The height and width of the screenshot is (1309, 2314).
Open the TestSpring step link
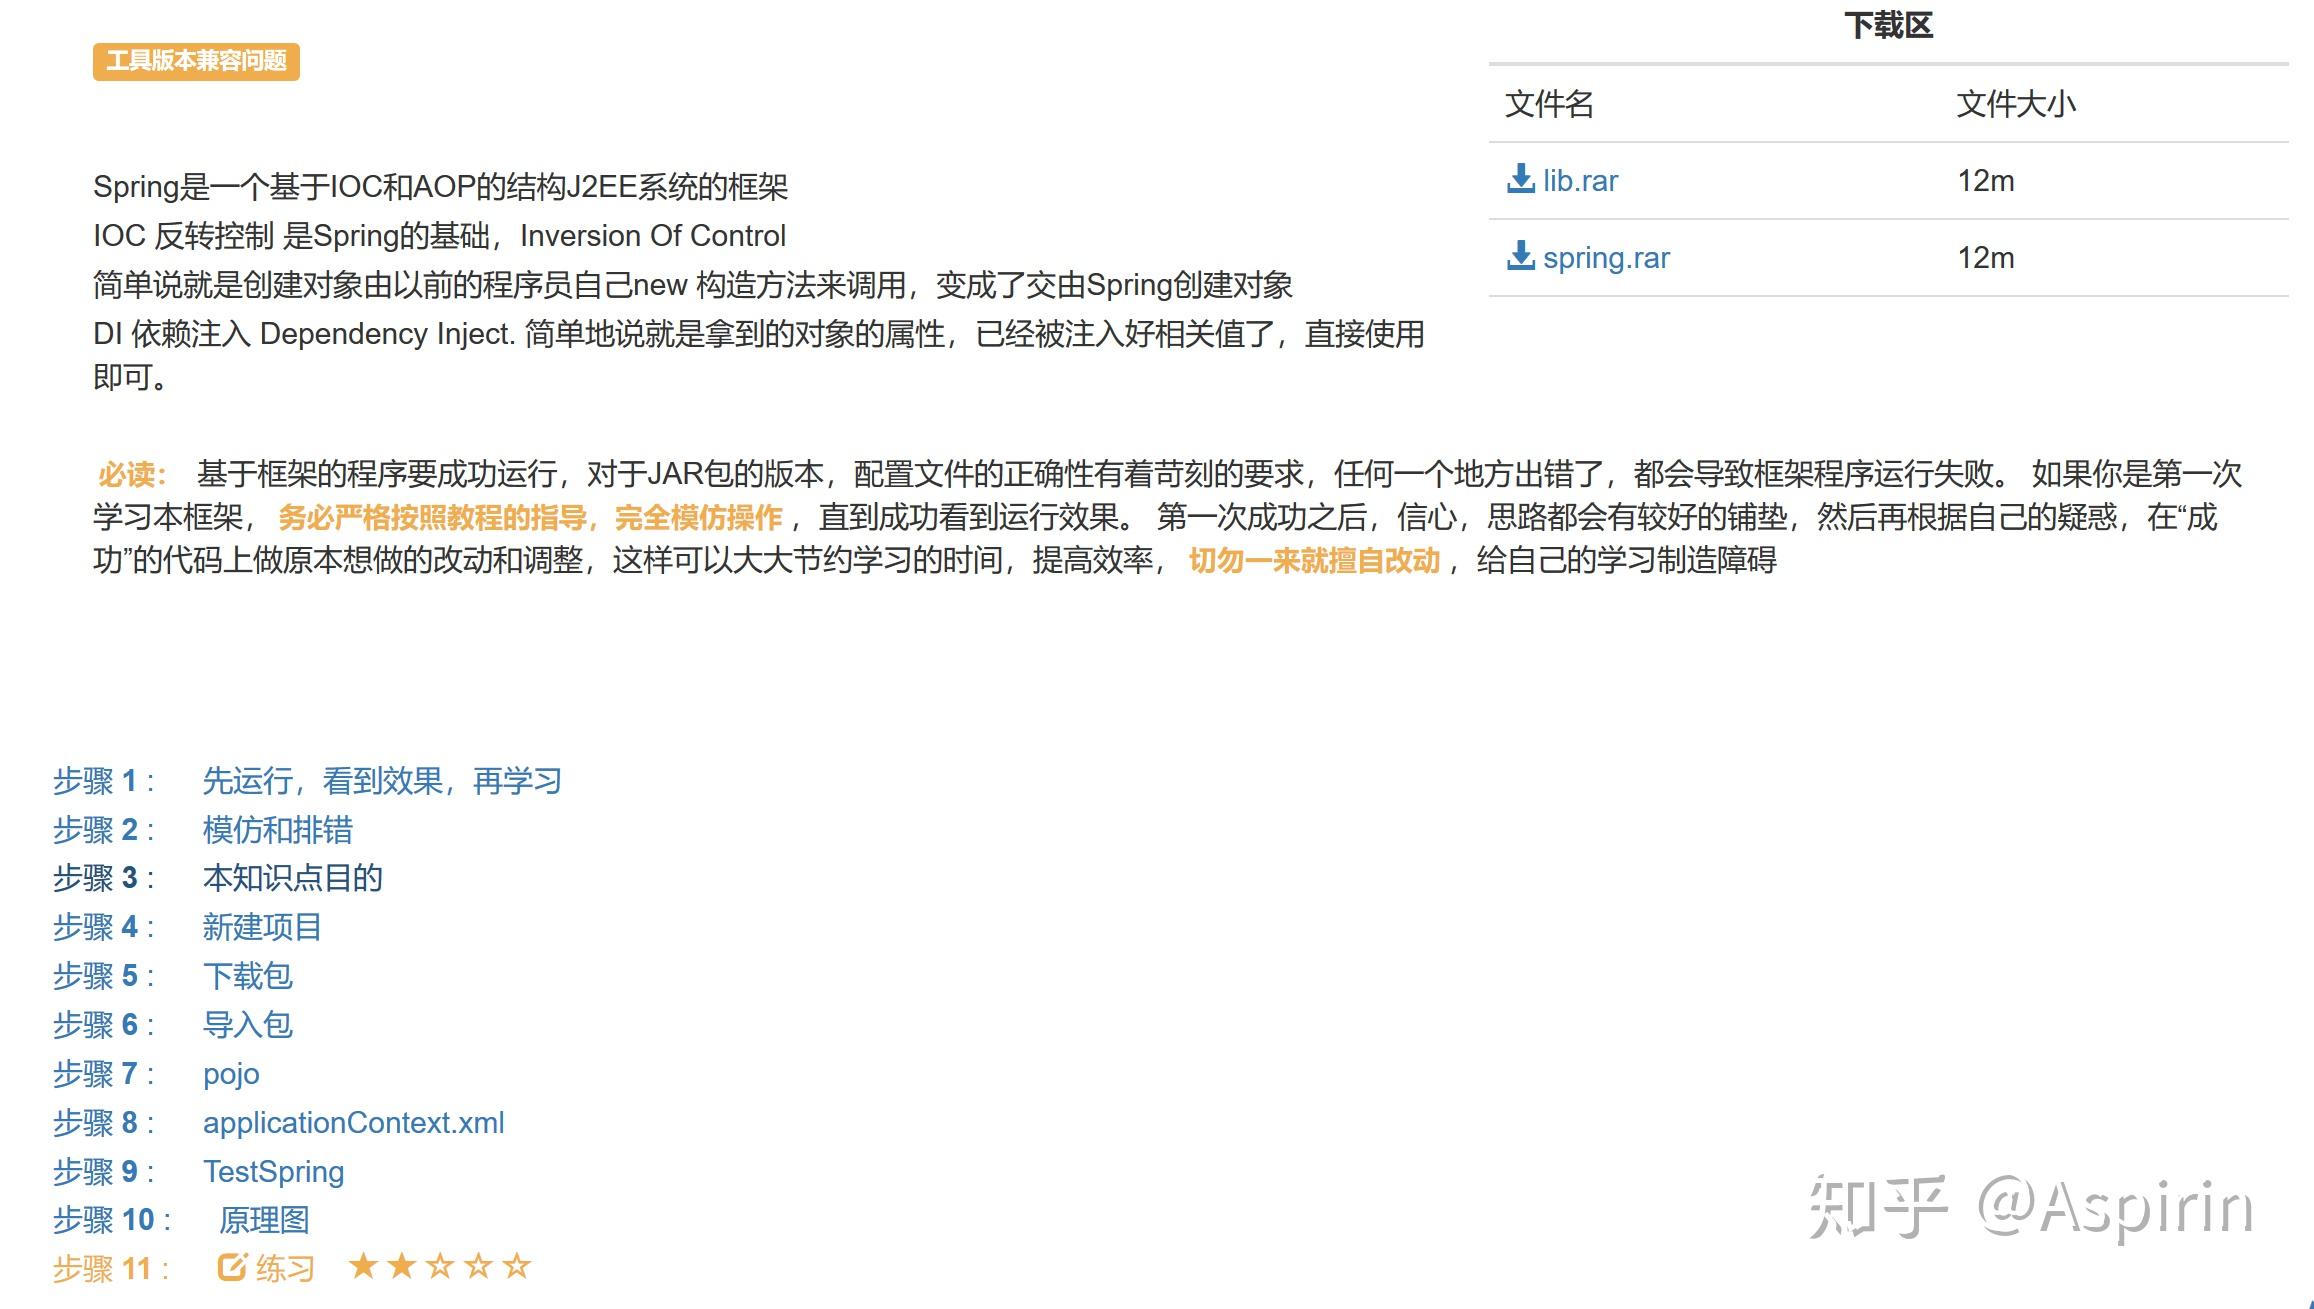pyautogui.click(x=273, y=1171)
